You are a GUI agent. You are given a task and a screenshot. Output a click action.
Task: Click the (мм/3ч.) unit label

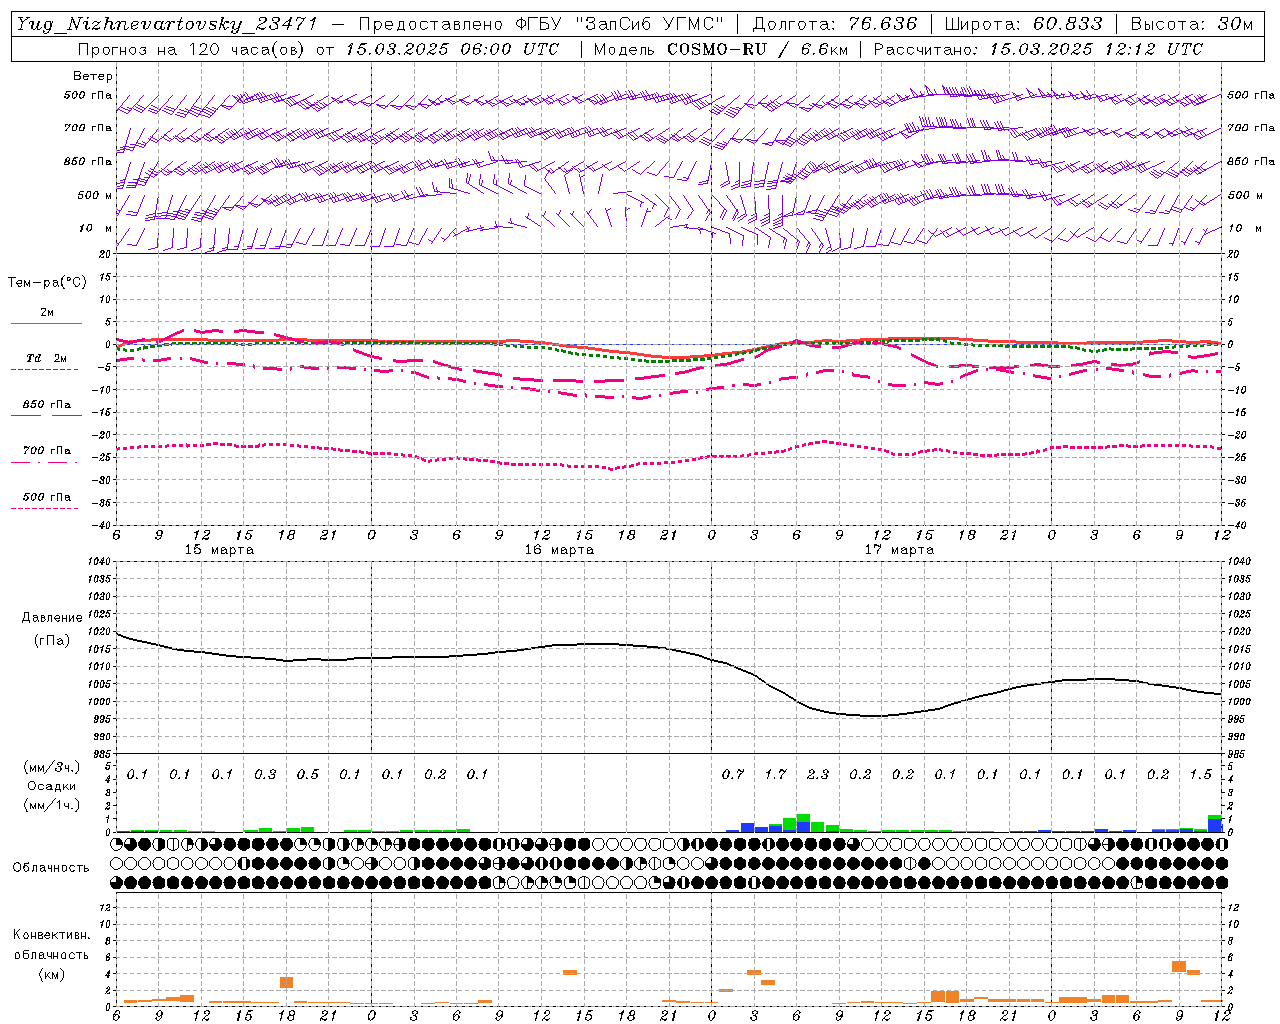pyautogui.click(x=50, y=767)
